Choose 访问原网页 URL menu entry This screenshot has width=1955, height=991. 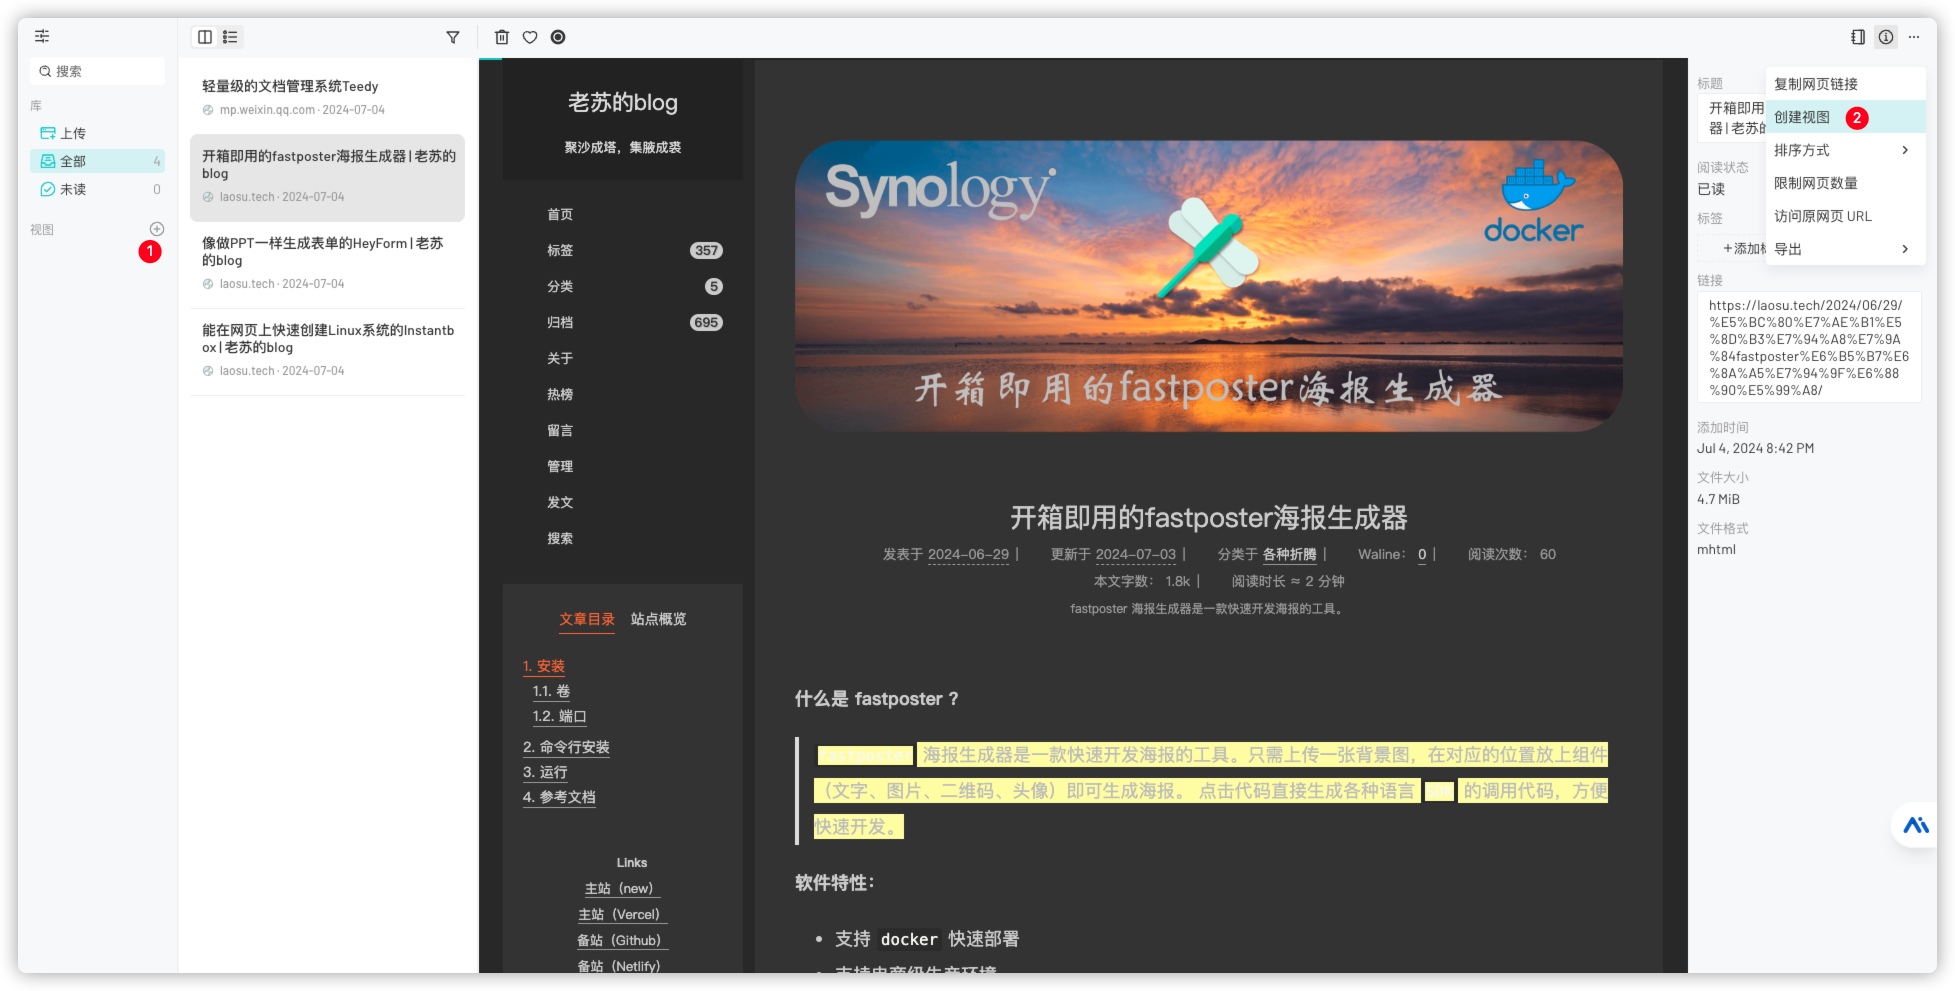pos(1845,216)
